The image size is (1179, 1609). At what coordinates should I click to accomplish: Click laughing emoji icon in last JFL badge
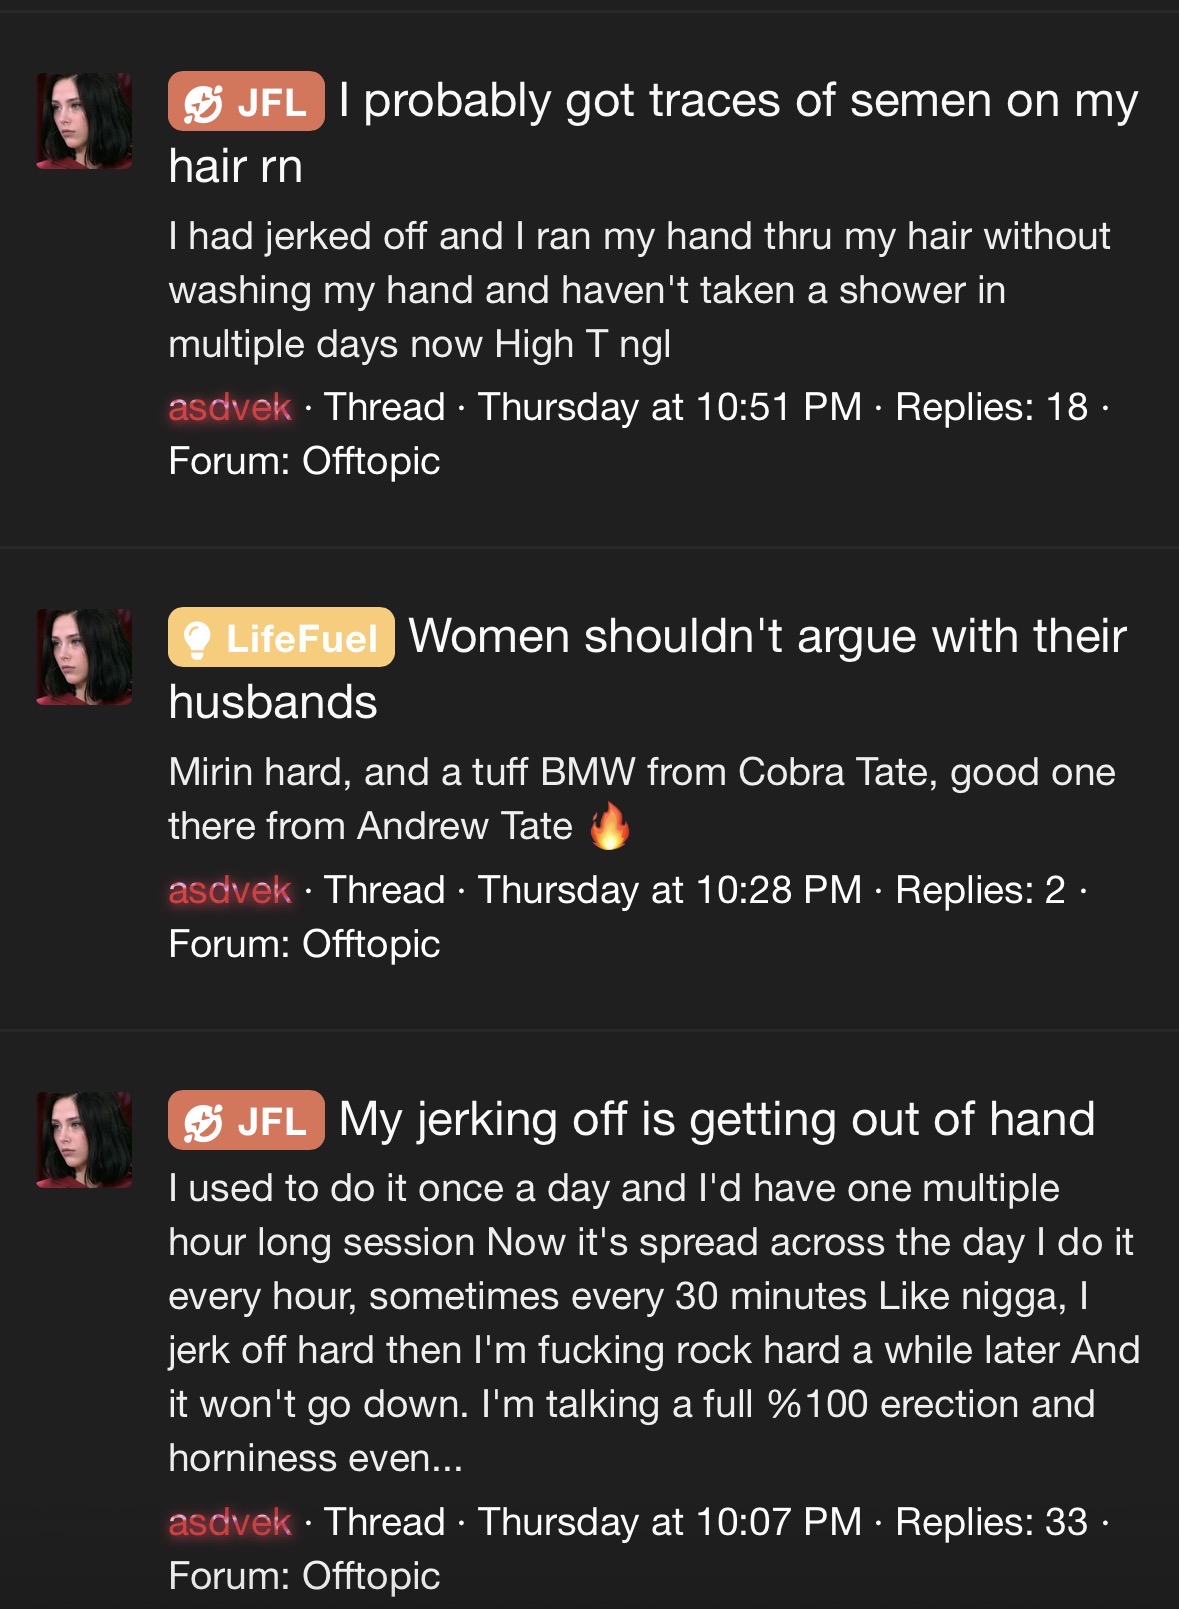203,1122
